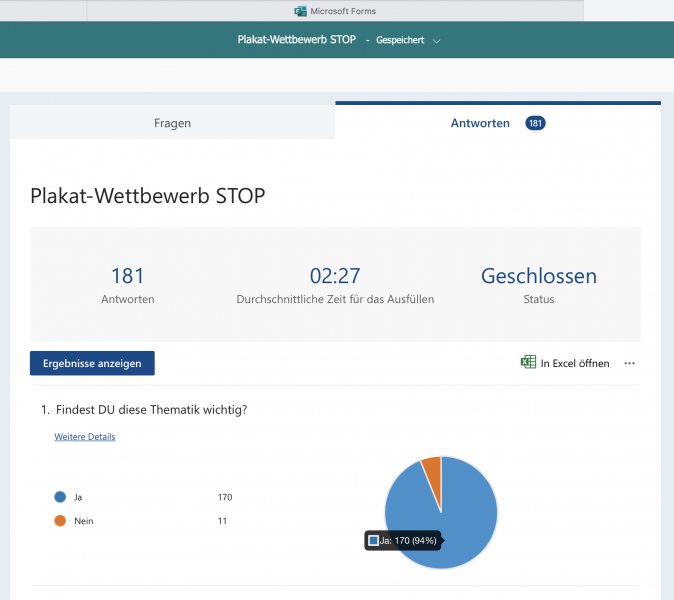674x600 pixels.
Task: Click the Microsoft Forms icon in browser tab
Action: [300, 11]
